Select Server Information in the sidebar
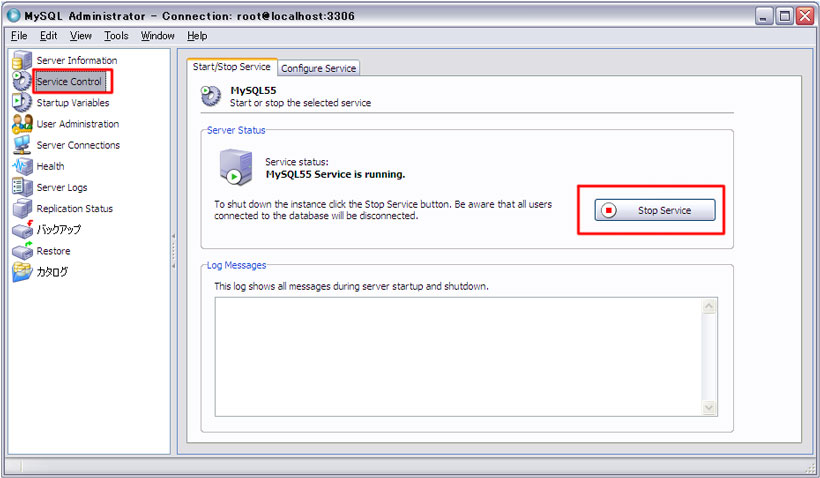This screenshot has width=820, height=478. 77,60
